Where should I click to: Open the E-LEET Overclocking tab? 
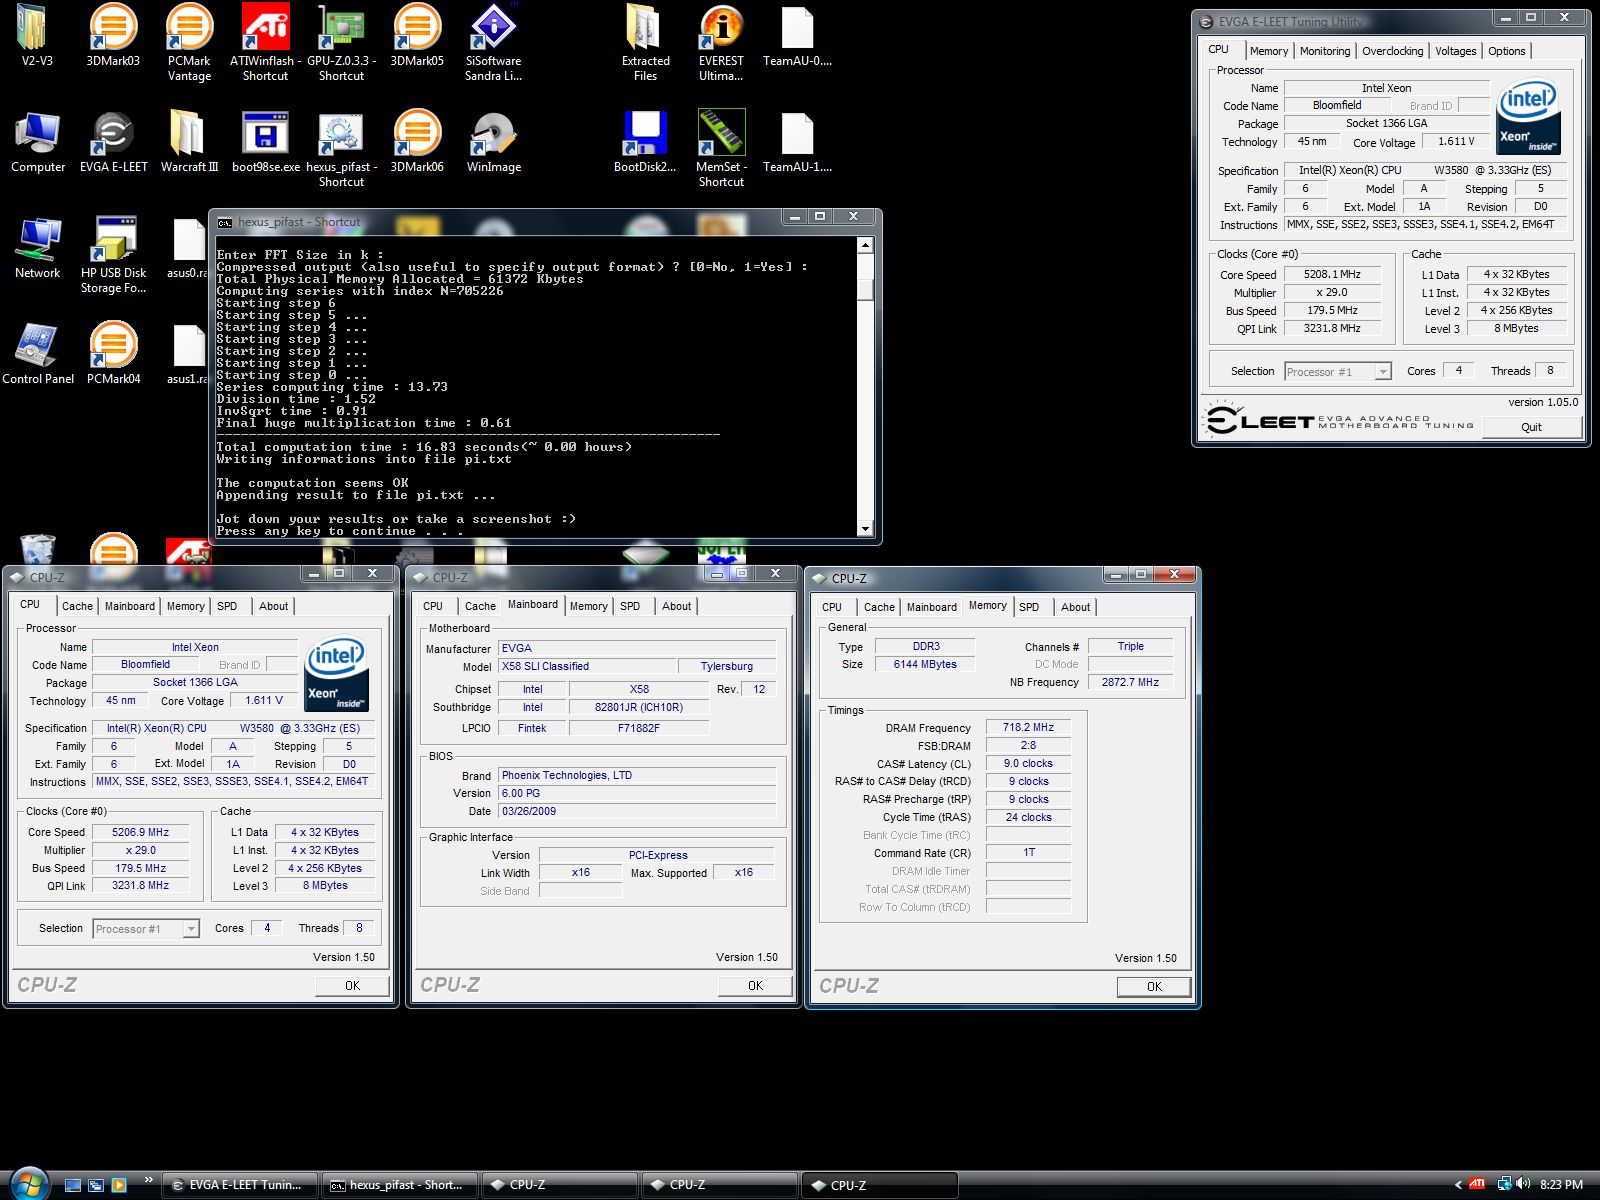tap(1392, 51)
